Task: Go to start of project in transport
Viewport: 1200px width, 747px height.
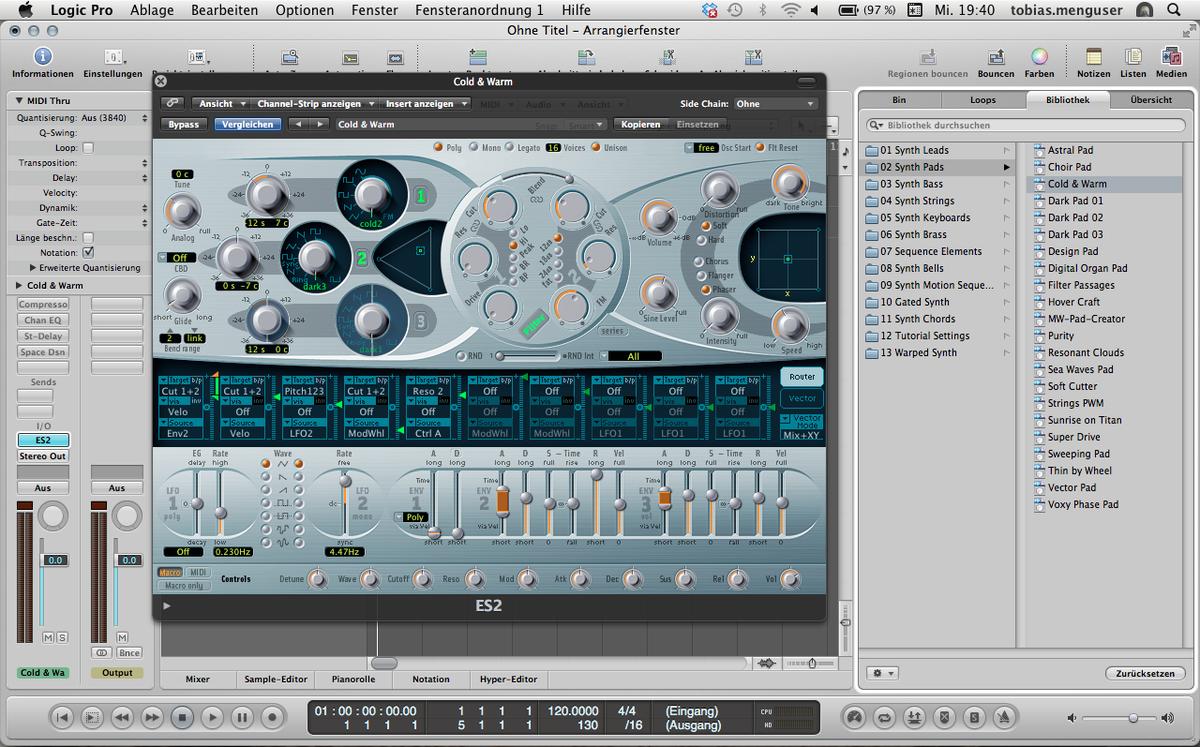Action: coord(62,716)
